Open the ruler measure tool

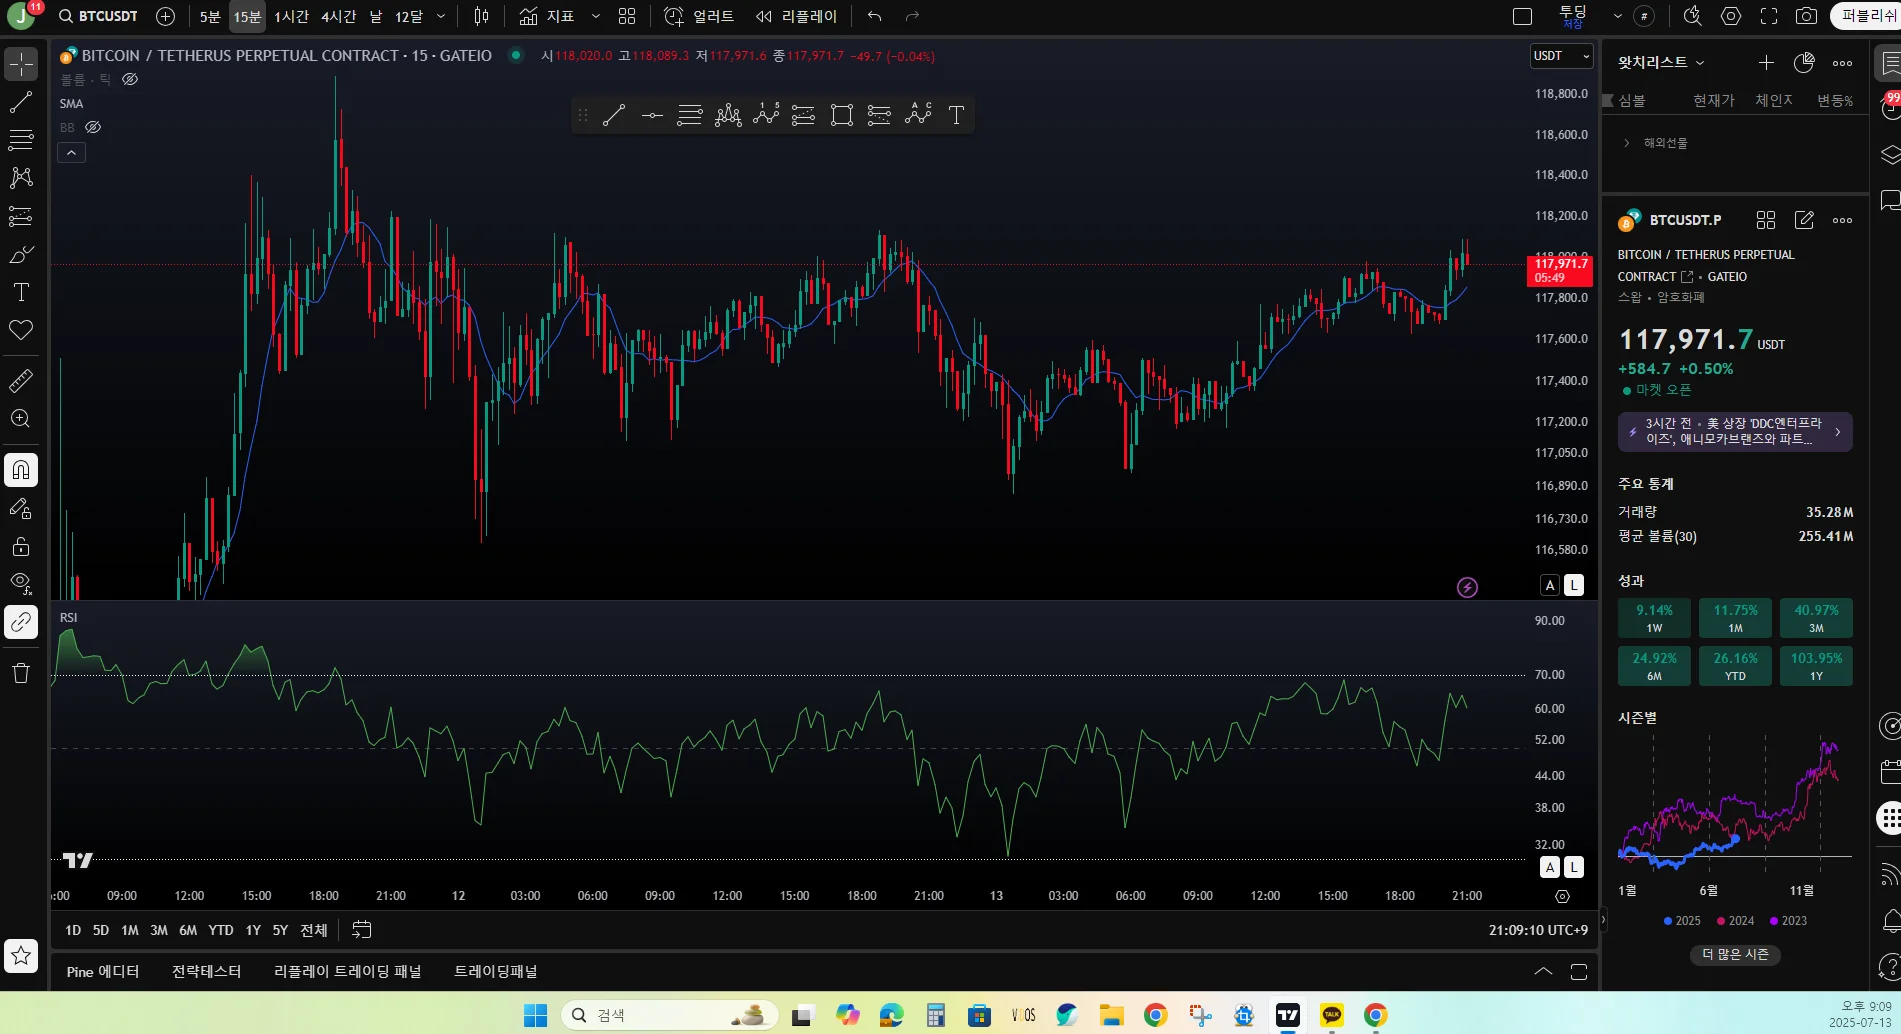click(21, 381)
